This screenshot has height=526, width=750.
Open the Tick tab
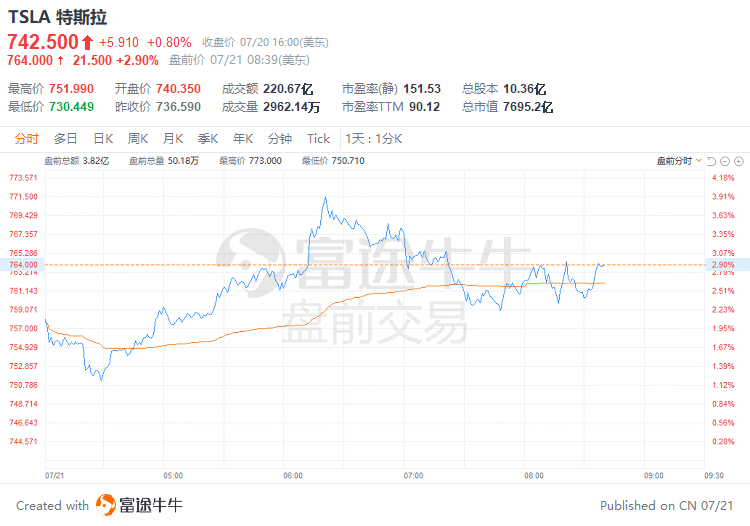pyautogui.click(x=319, y=139)
